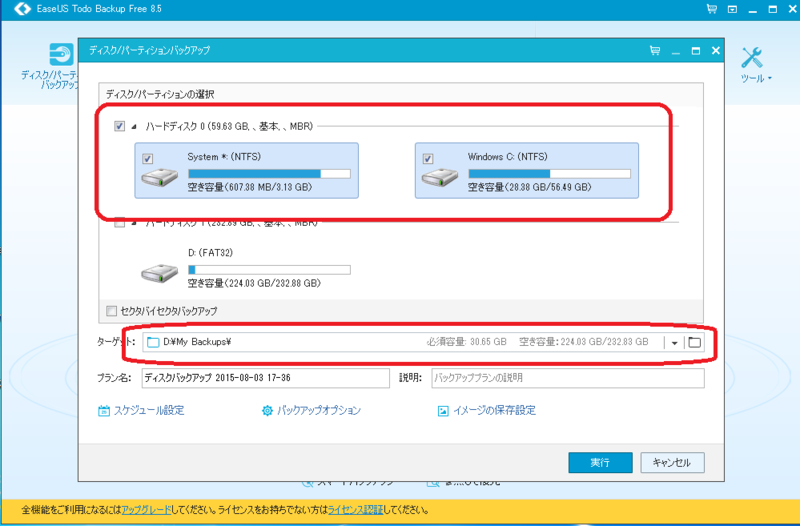Viewport: 800px width, 526px height.
Task: Close the ディスク/パーティションバックアップ dialog
Action: click(x=715, y=51)
